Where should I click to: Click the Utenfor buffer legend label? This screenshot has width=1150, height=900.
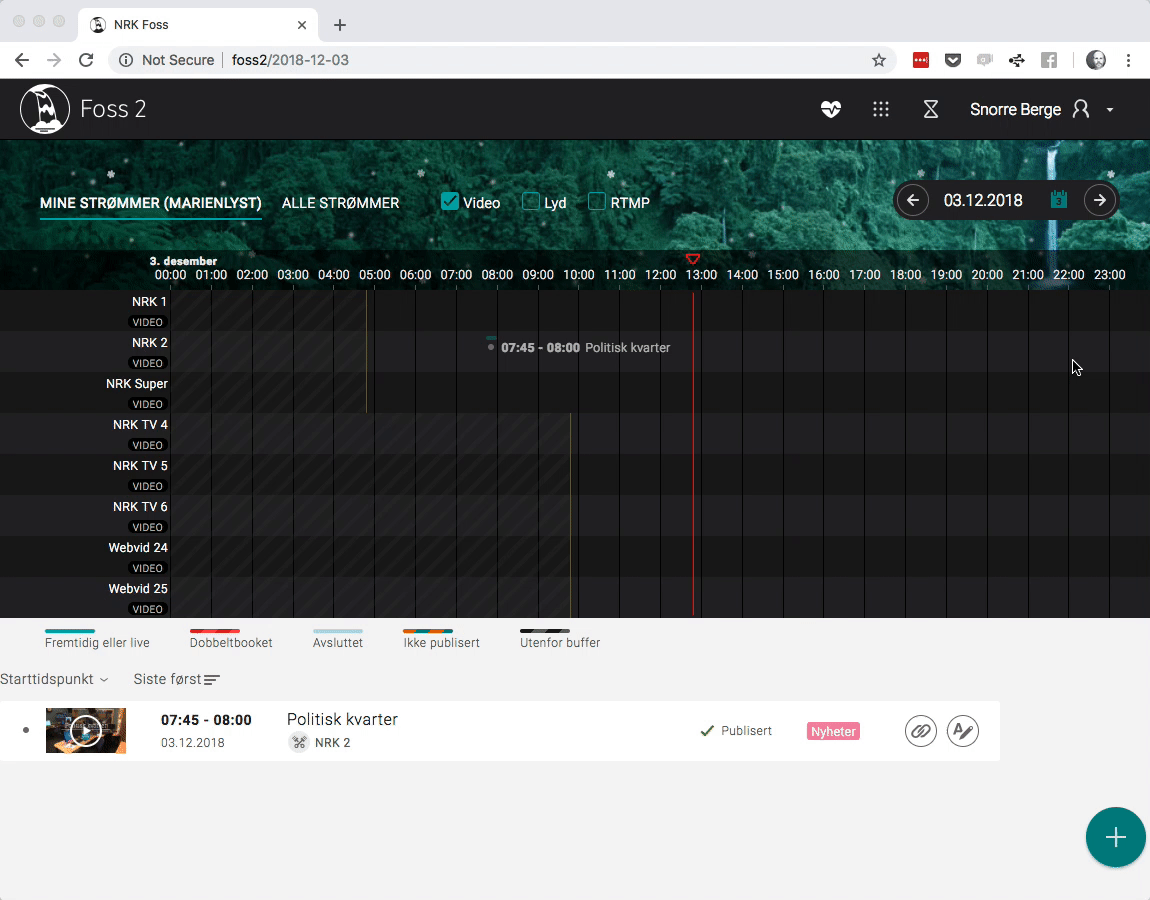click(x=560, y=643)
